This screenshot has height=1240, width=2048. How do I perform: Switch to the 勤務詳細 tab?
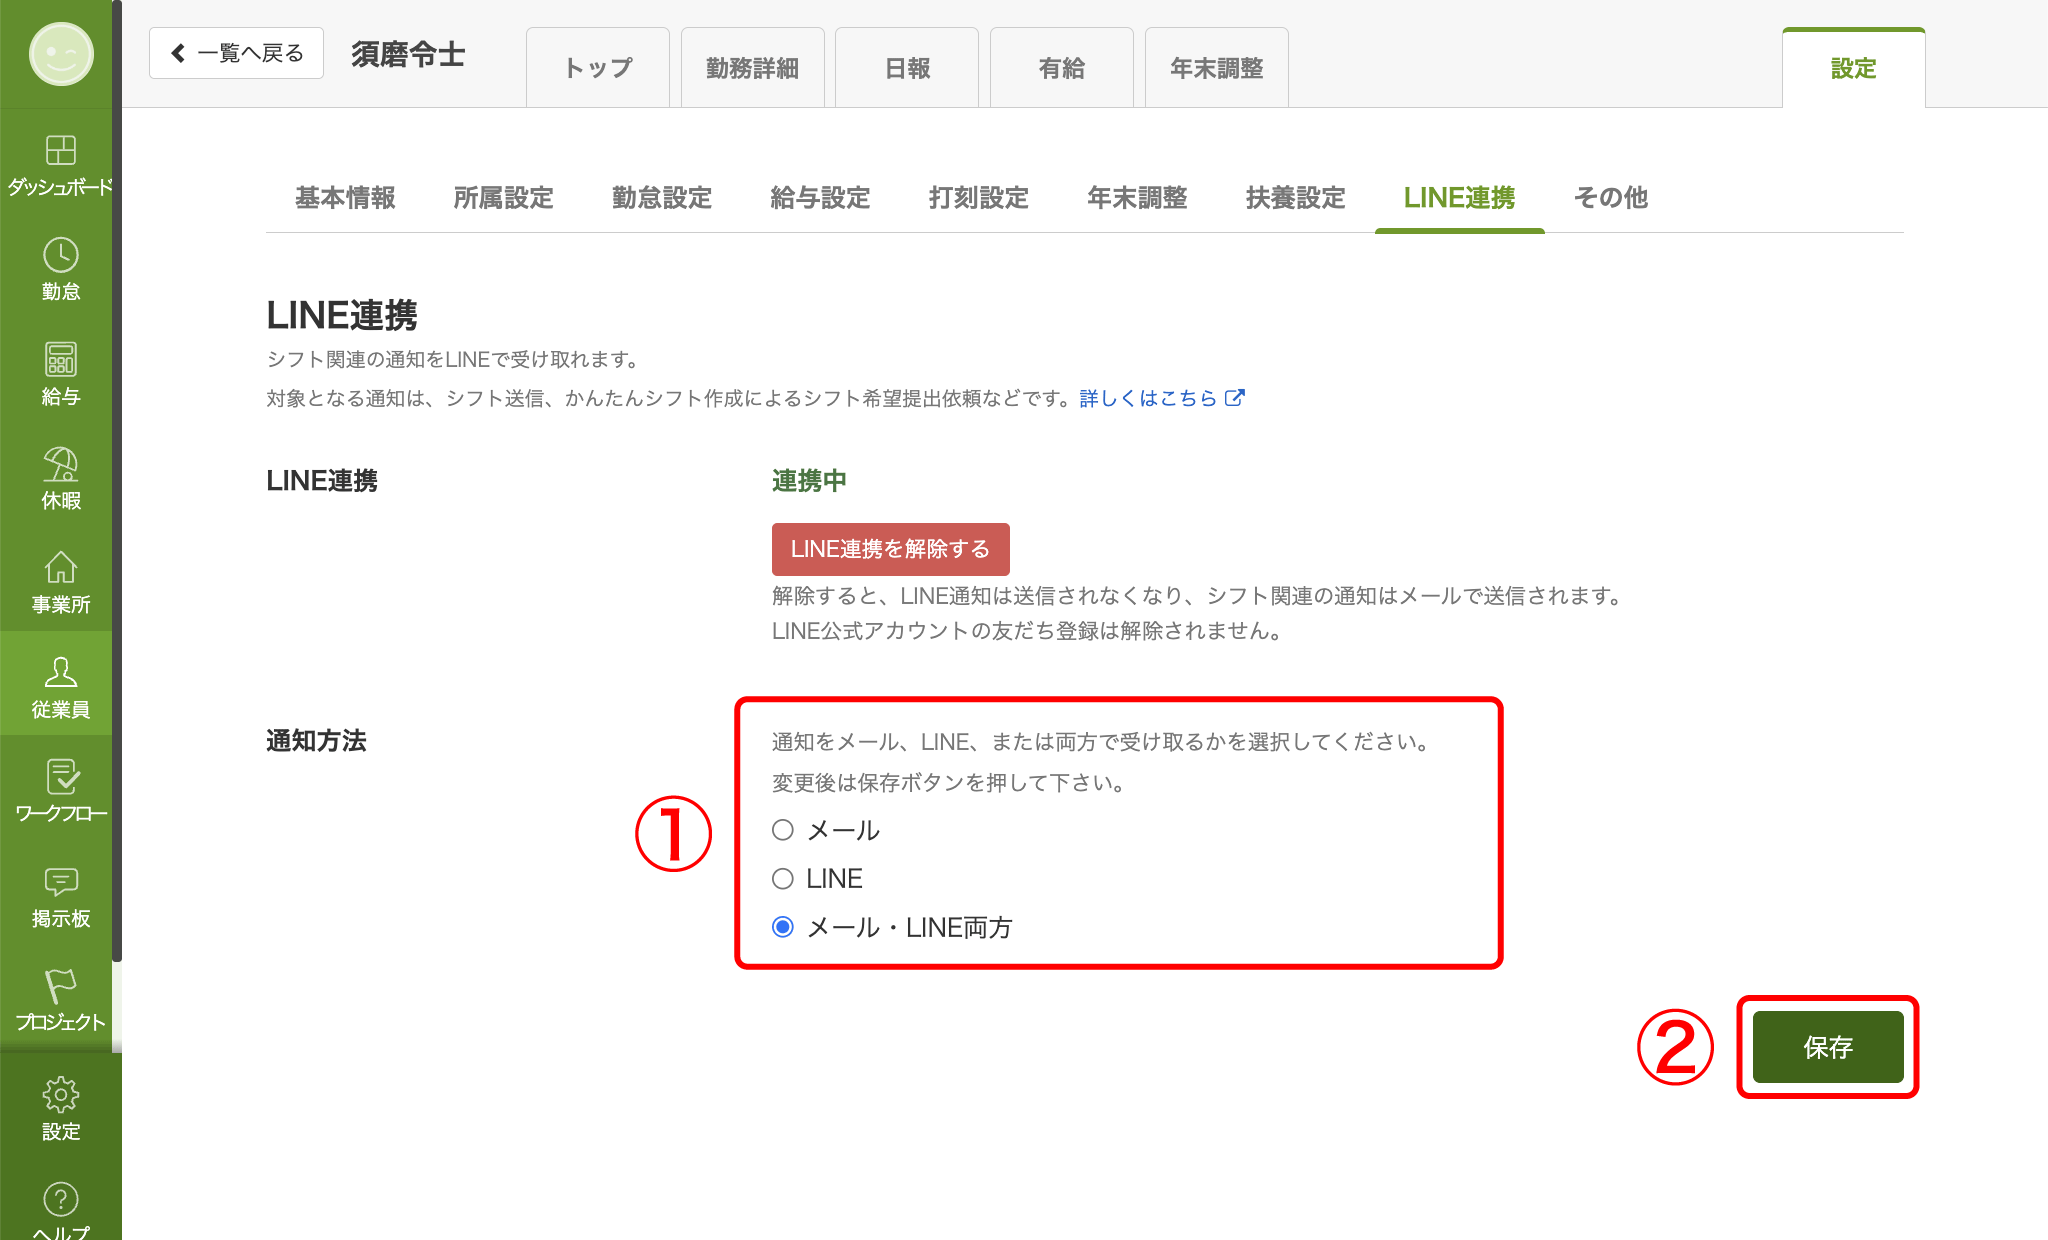pos(752,68)
